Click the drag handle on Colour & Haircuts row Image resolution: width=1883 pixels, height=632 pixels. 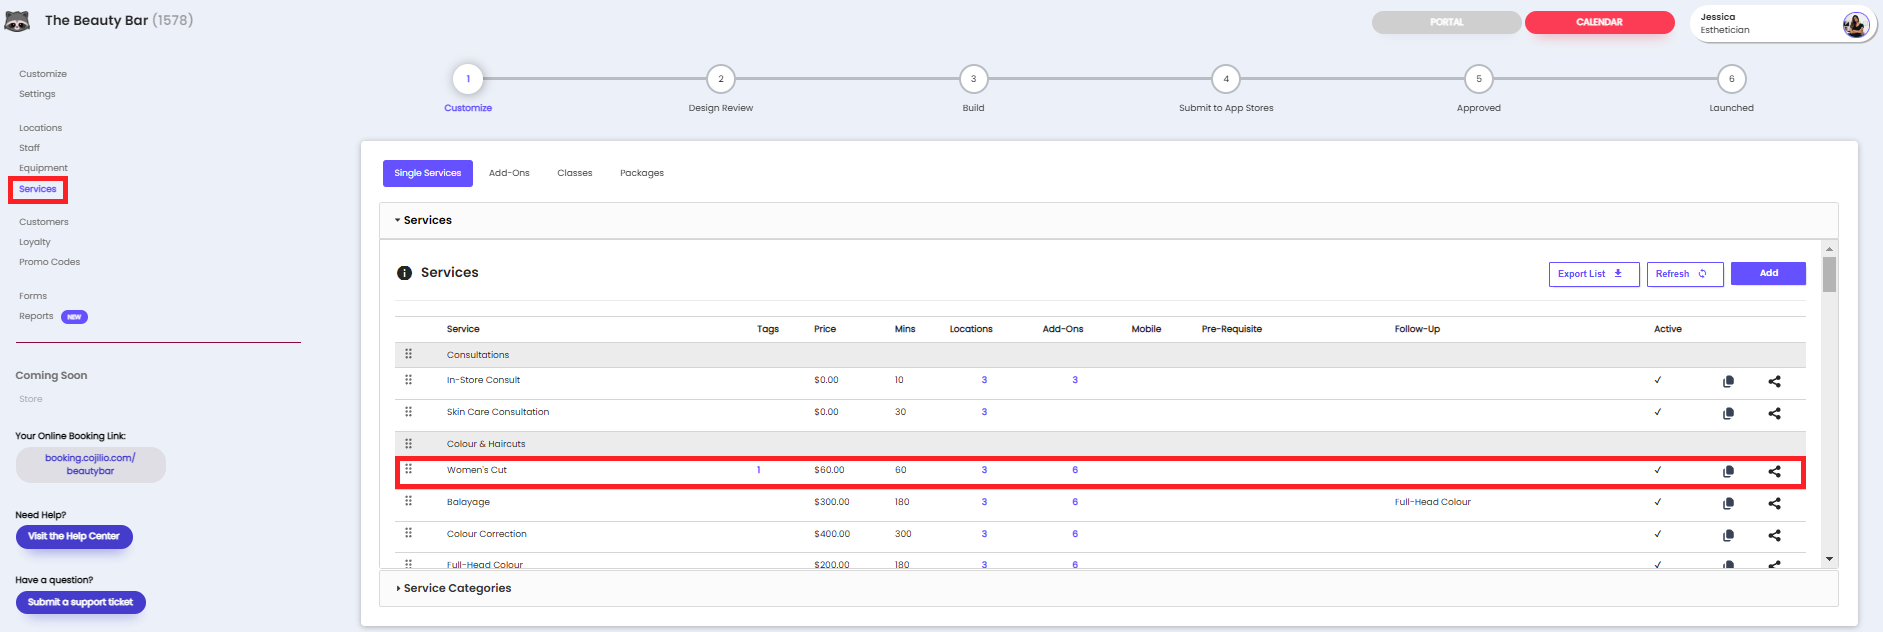[x=408, y=444]
